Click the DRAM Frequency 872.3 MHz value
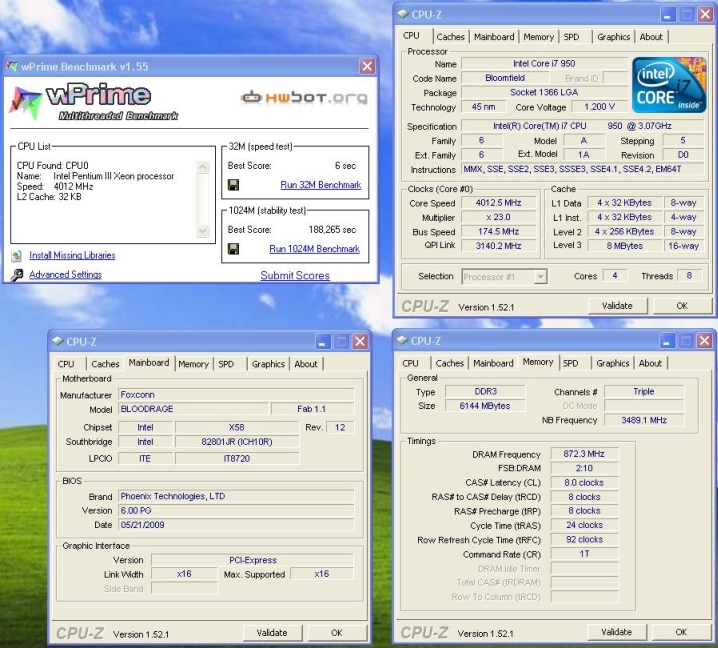Screen dimensions: 718x648 click(x=584, y=454)
